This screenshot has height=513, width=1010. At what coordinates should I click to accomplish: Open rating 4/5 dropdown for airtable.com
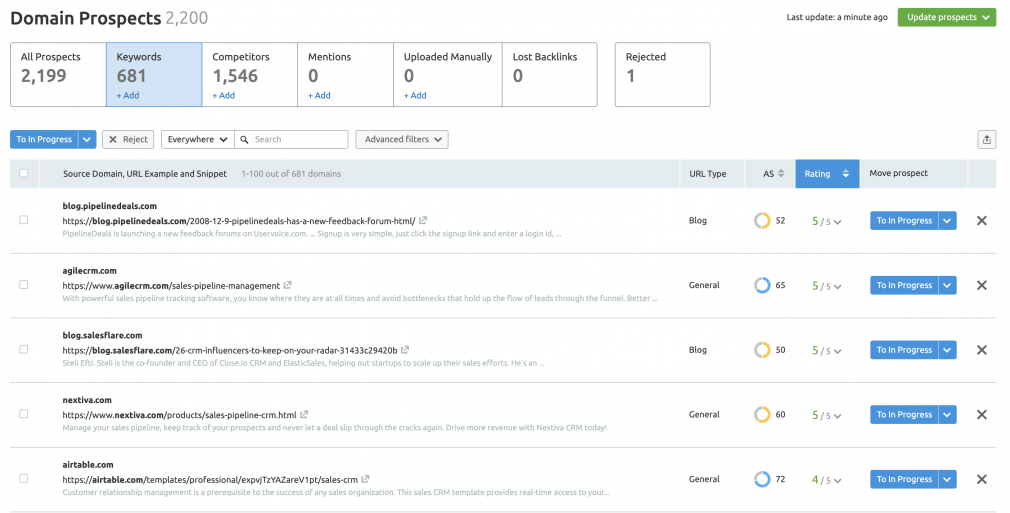pyautogui.click(x=826, y=479)
